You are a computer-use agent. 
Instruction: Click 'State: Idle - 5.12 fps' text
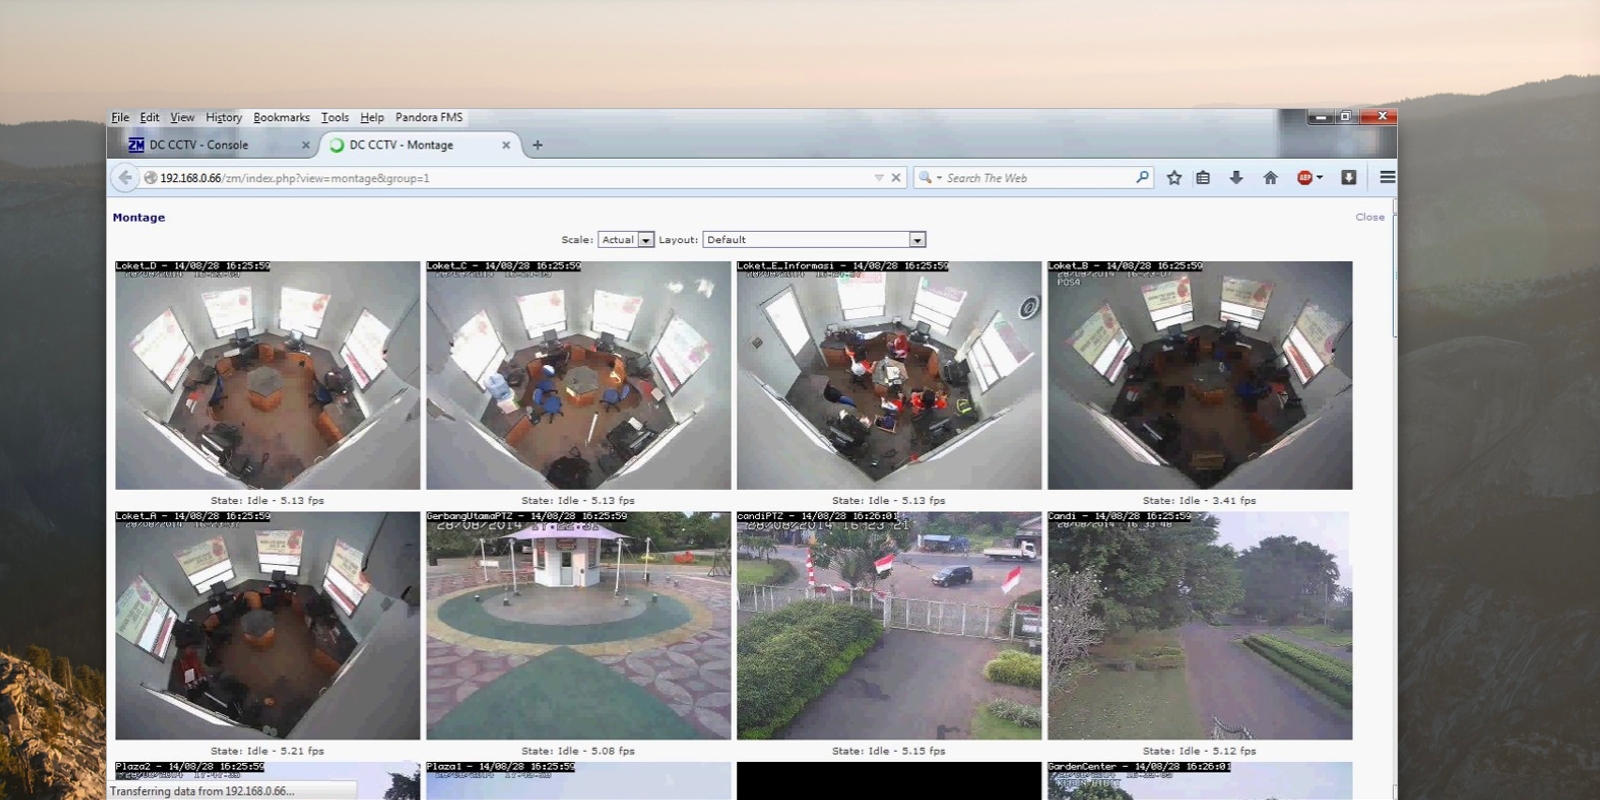click(x=1199, y=750)
